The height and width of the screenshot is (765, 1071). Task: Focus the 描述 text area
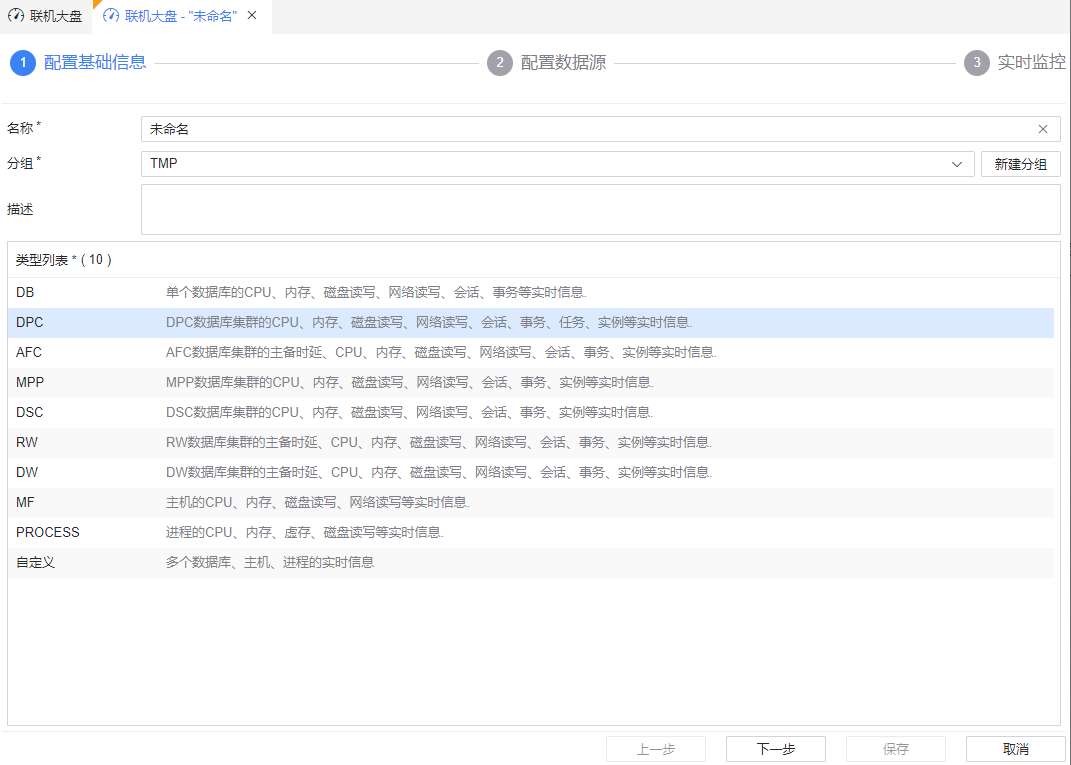(x=600, y=210)
